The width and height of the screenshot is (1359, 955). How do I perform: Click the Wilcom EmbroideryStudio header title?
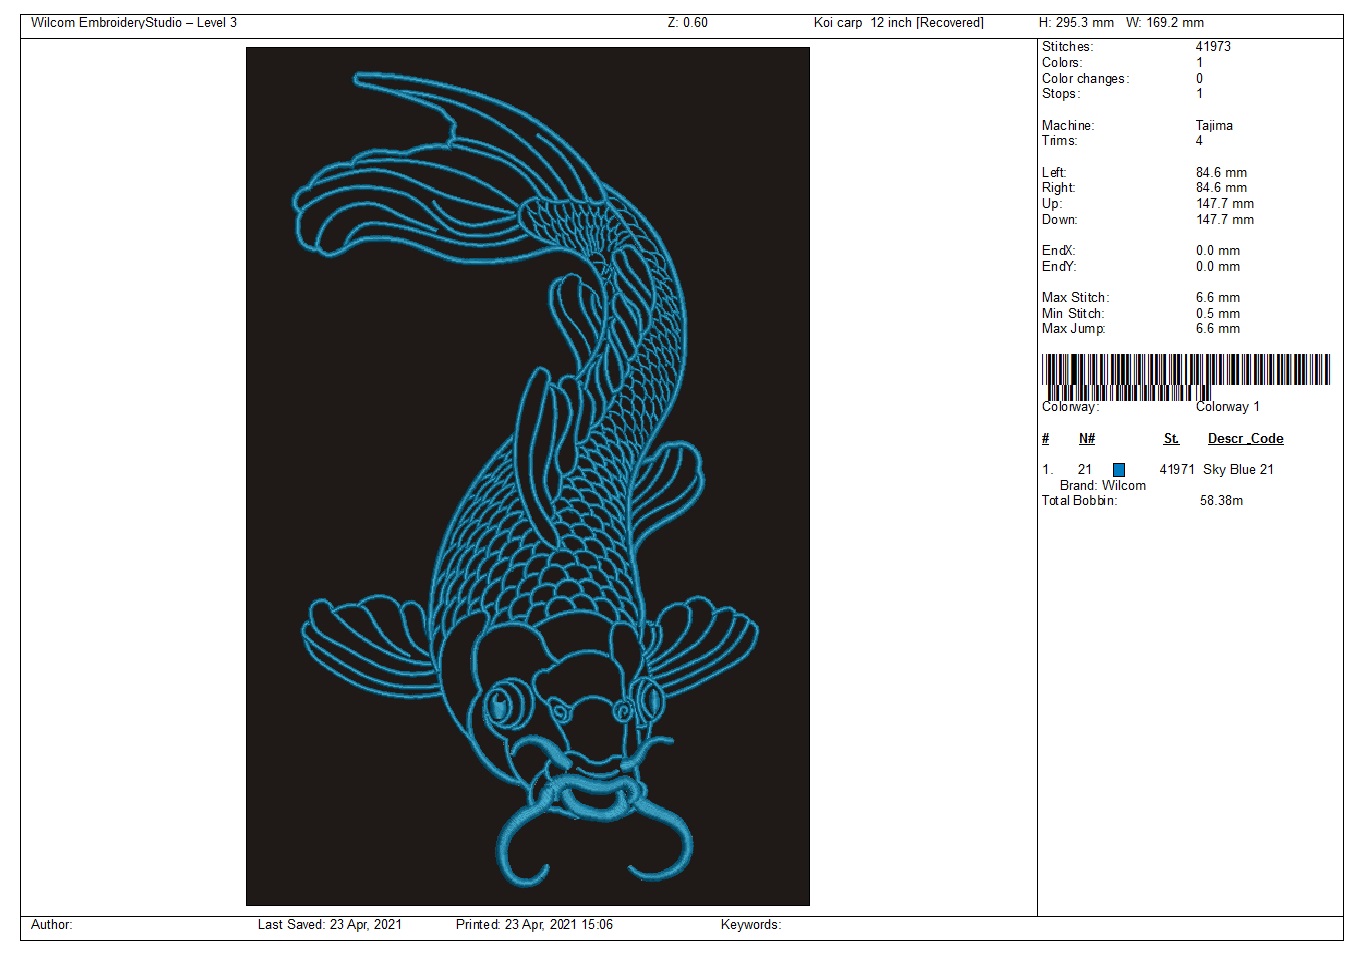point(134,23)
